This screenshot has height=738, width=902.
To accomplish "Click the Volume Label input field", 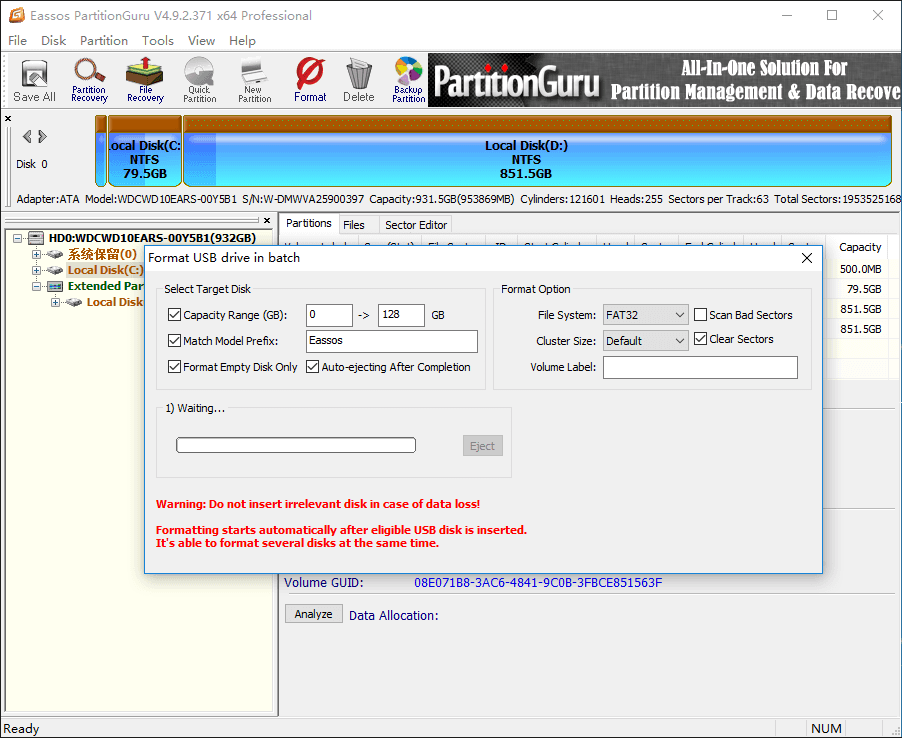I will (x=700, y=367).
